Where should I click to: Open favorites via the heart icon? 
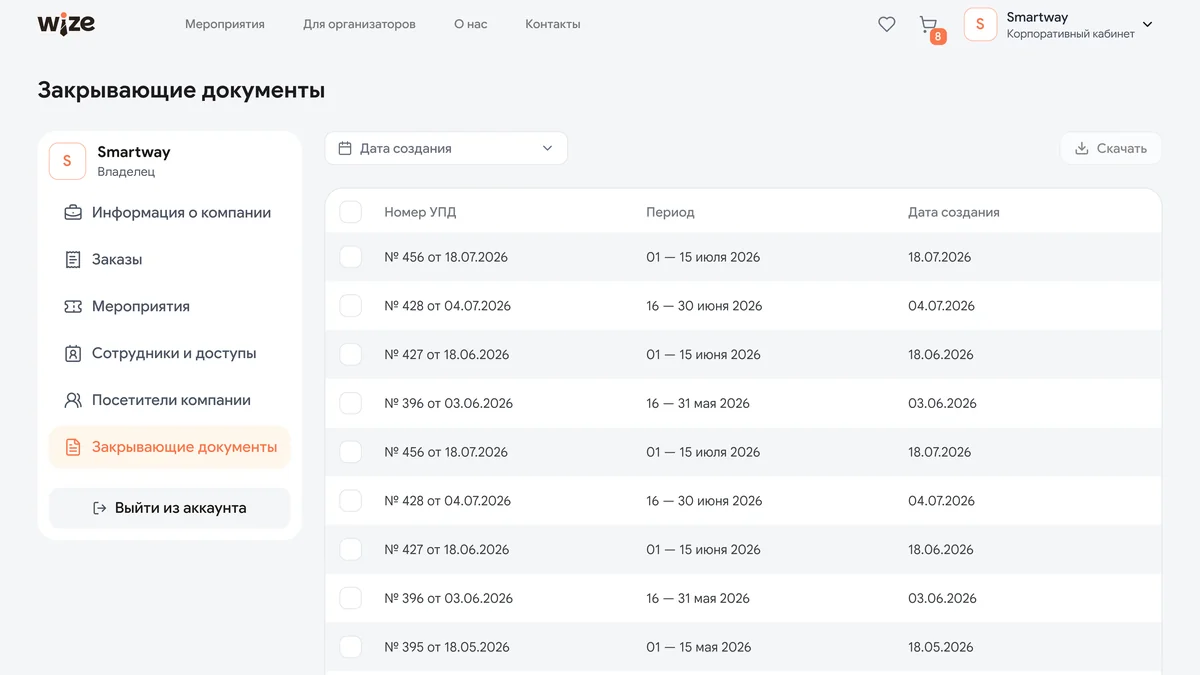pyautogui.click(x=887, y=24)
